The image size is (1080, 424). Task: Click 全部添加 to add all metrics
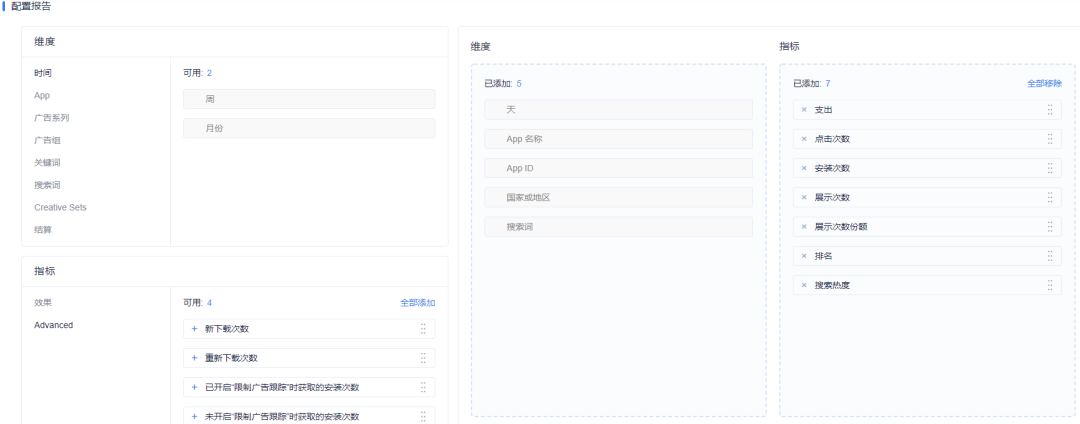[x=417, y=303]
